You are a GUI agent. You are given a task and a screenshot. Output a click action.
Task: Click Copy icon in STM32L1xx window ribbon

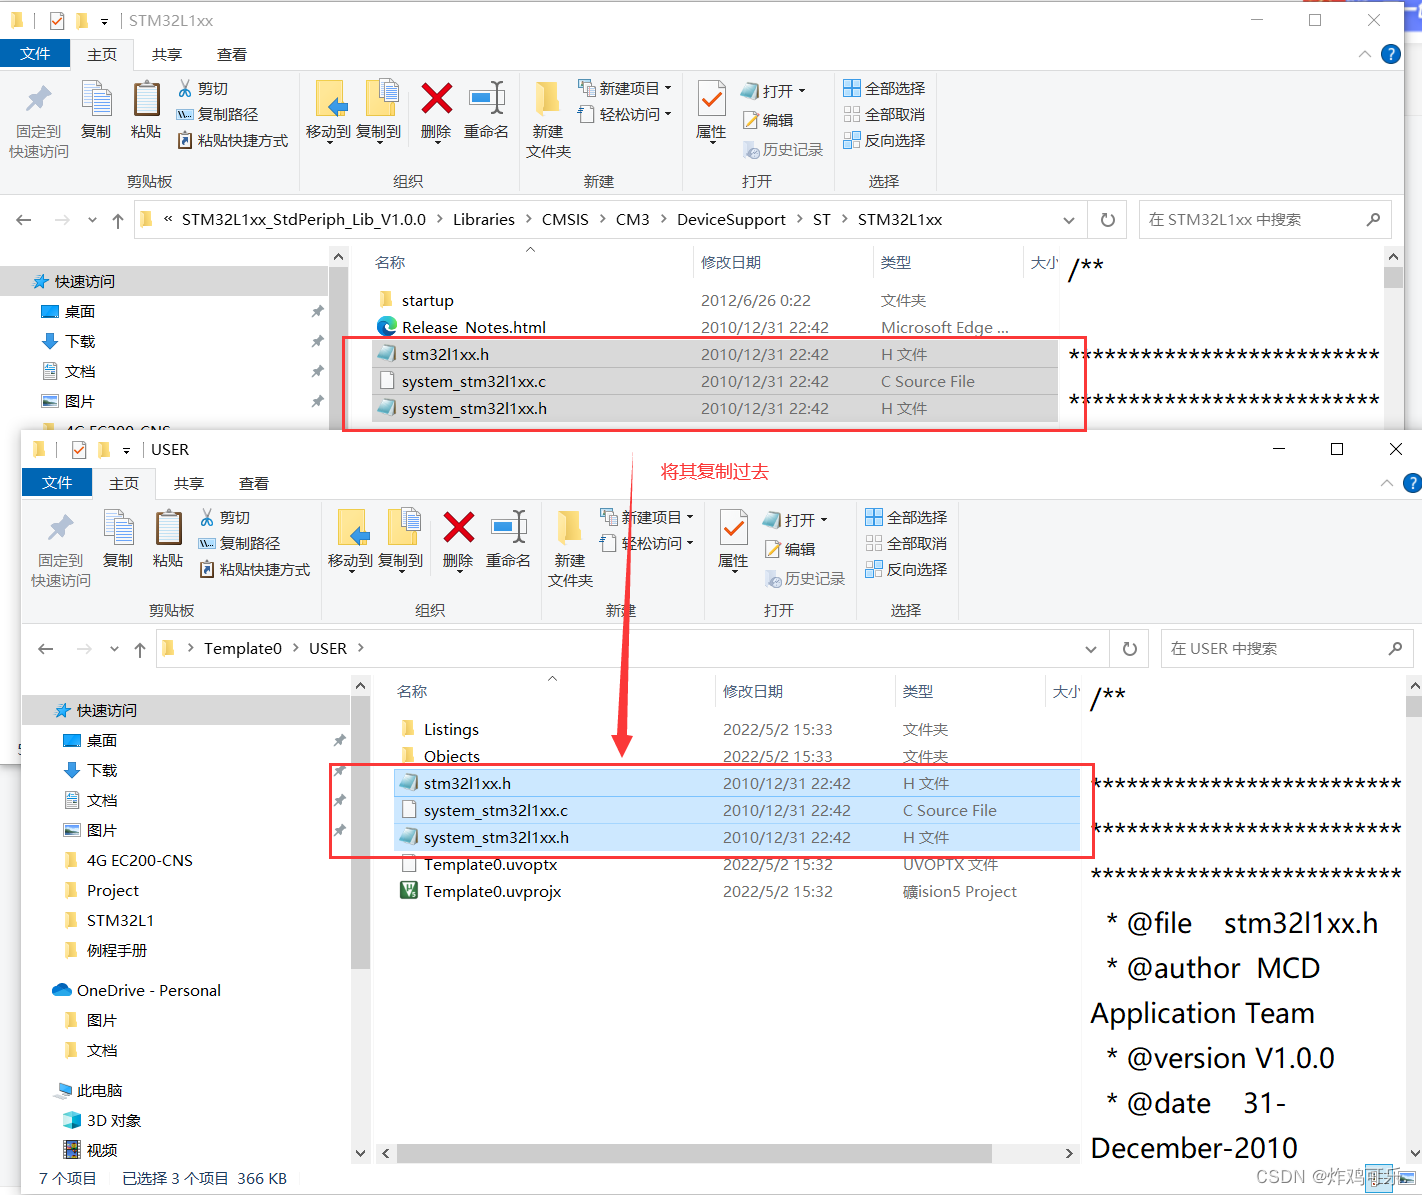pyautogui.click(x=96, y=109)
